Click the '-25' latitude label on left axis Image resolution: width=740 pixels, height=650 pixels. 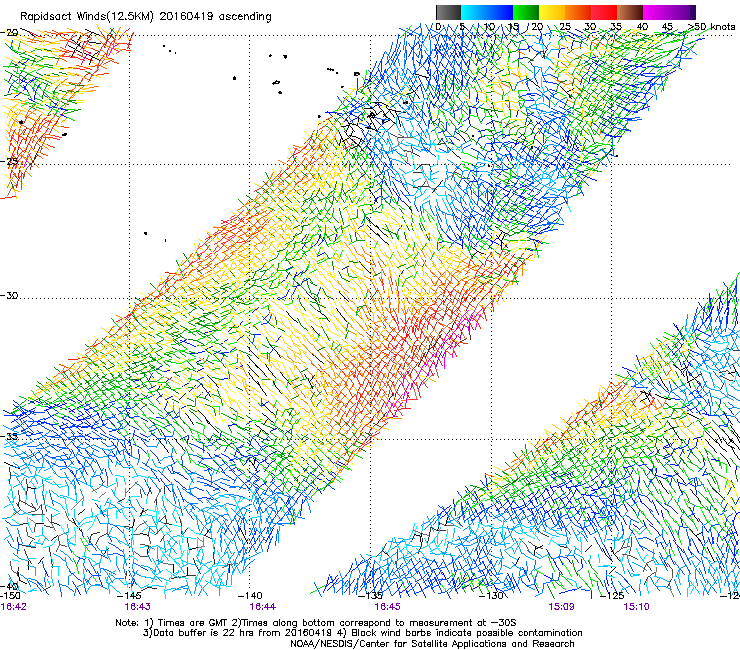click(9, 161)
